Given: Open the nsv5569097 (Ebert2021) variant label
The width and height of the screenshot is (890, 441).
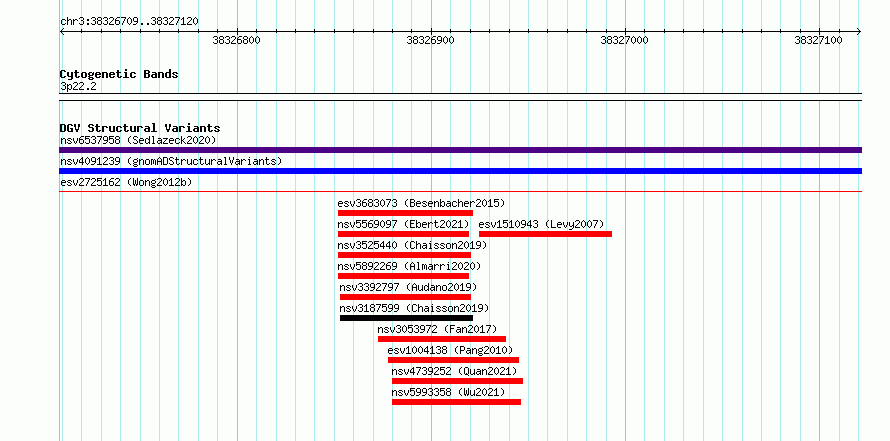Looking at the screenshot, I should [x=403, y=224].
